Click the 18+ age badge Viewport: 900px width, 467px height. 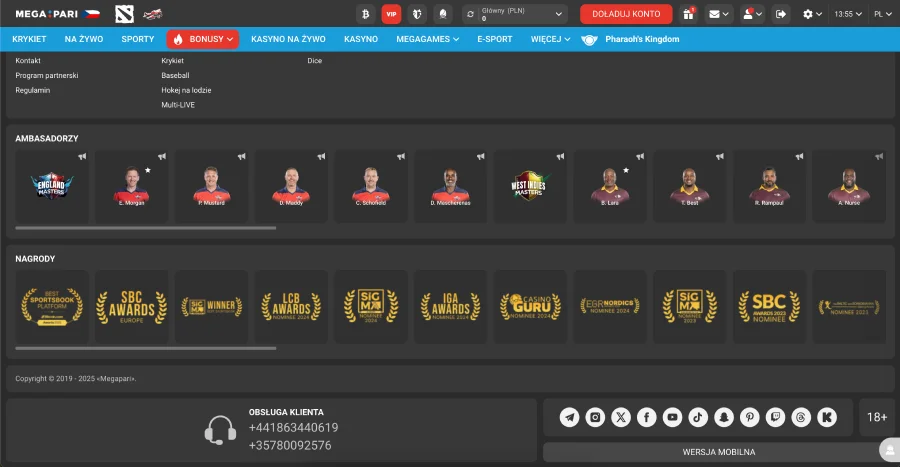coord(876,417)
